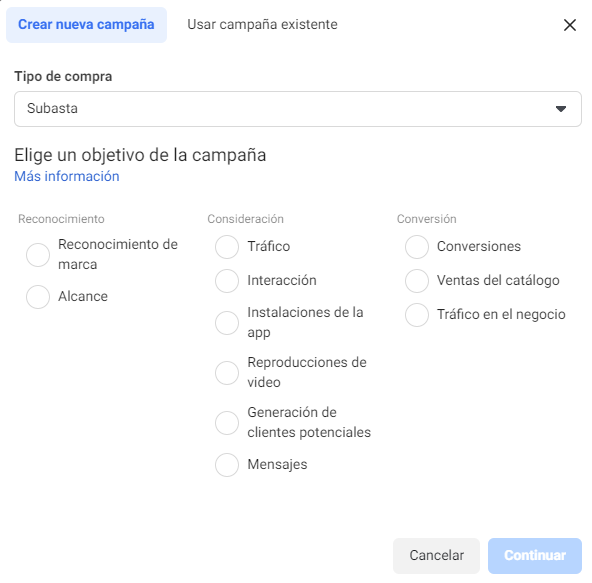The width and height of the screenshot is (592, 583).
Task: Choose the Alcance radio button
Action: click(x=38, y=297)
